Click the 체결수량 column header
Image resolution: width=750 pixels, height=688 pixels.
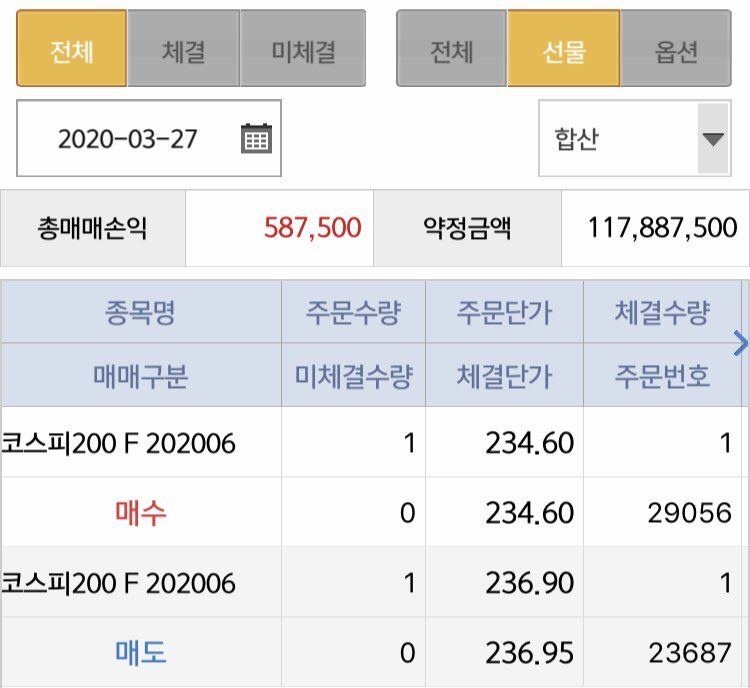pyautogui.click(x=661, y=313)
